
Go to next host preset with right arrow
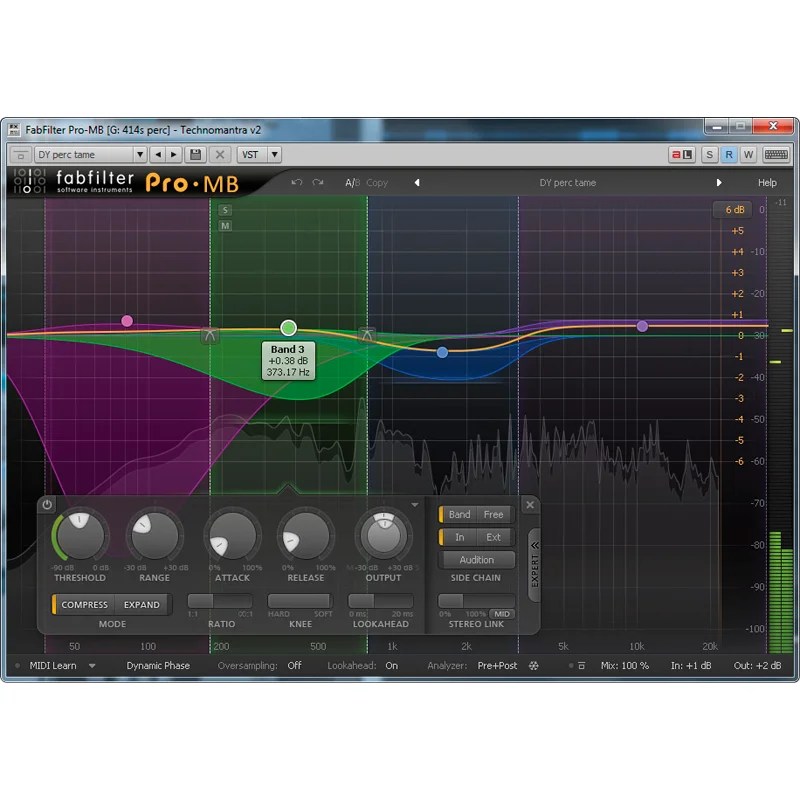[x=173, y=155]
